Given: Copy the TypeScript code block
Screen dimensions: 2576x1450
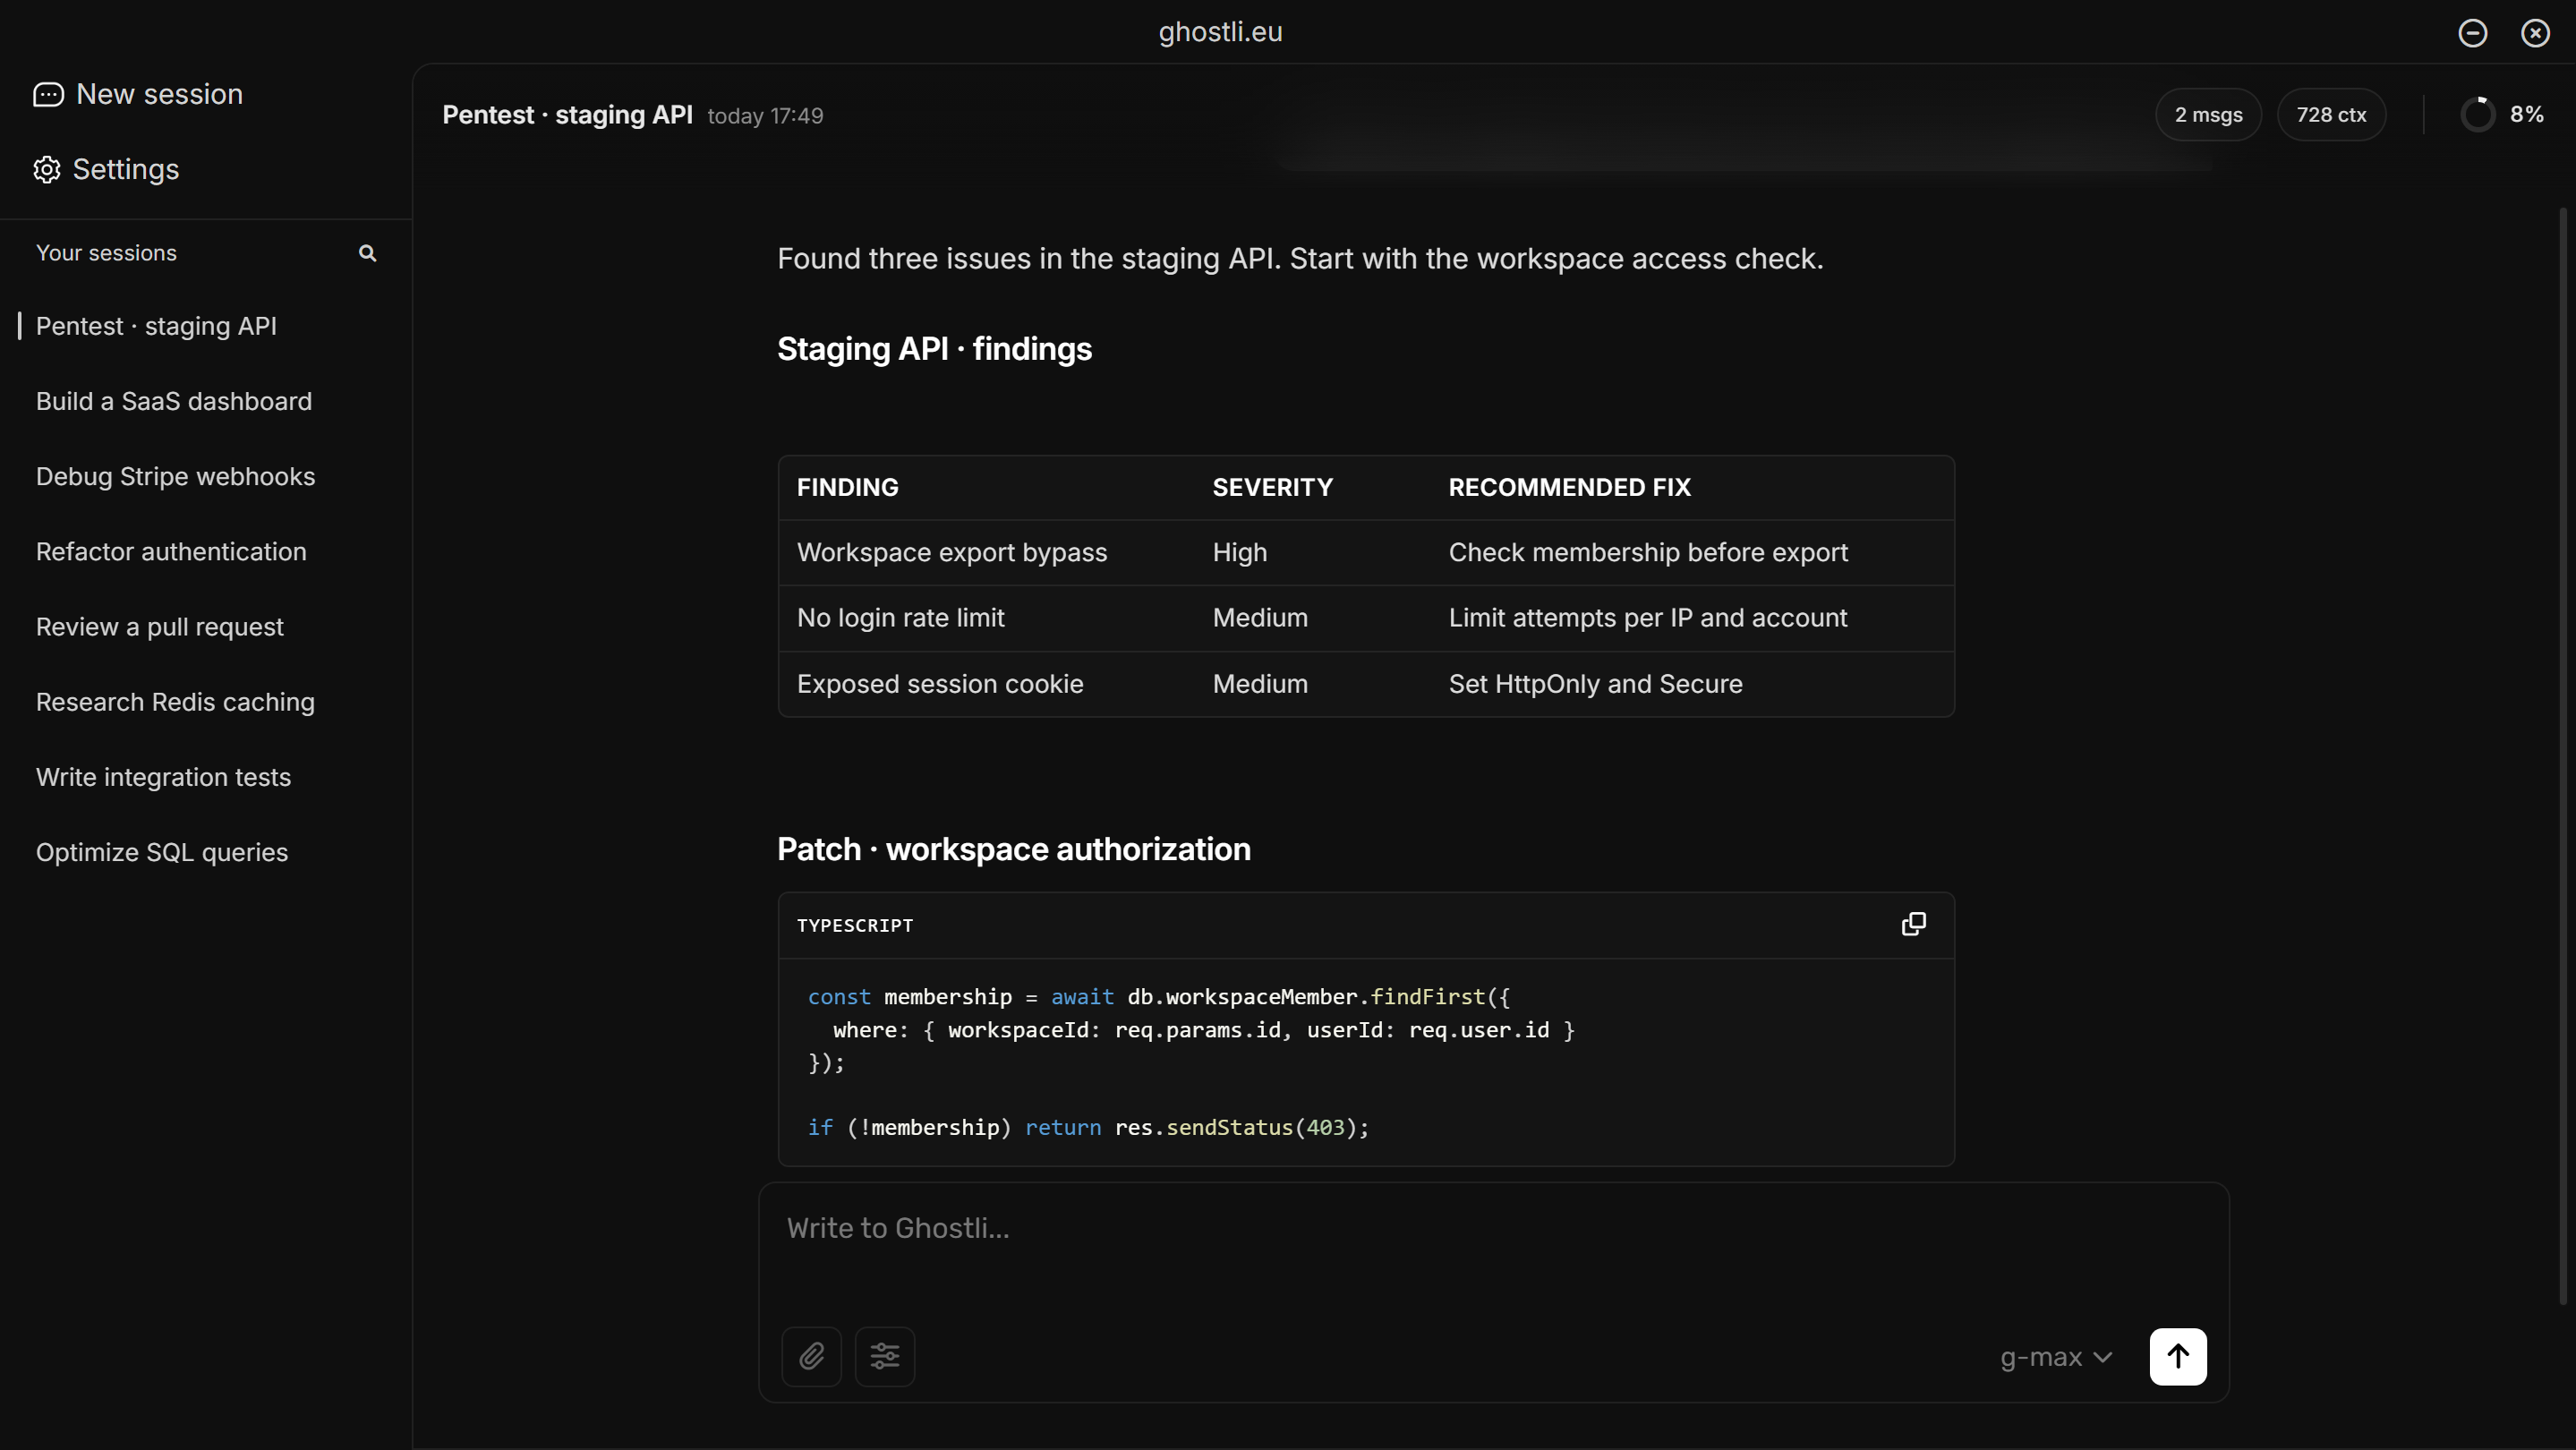Looking at the screenshot, I should (x=1913, y=924).
